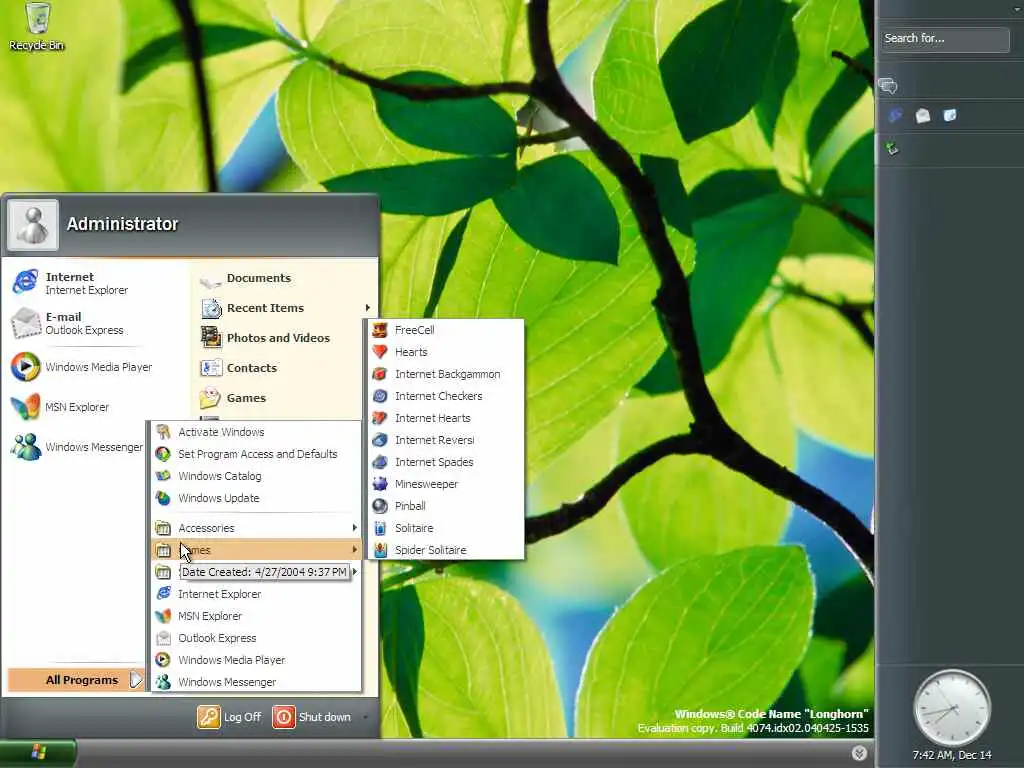This screenshot has height=768, width=1024.
Task: Open Windows Messenger in All Programs list
Action: 256,682
